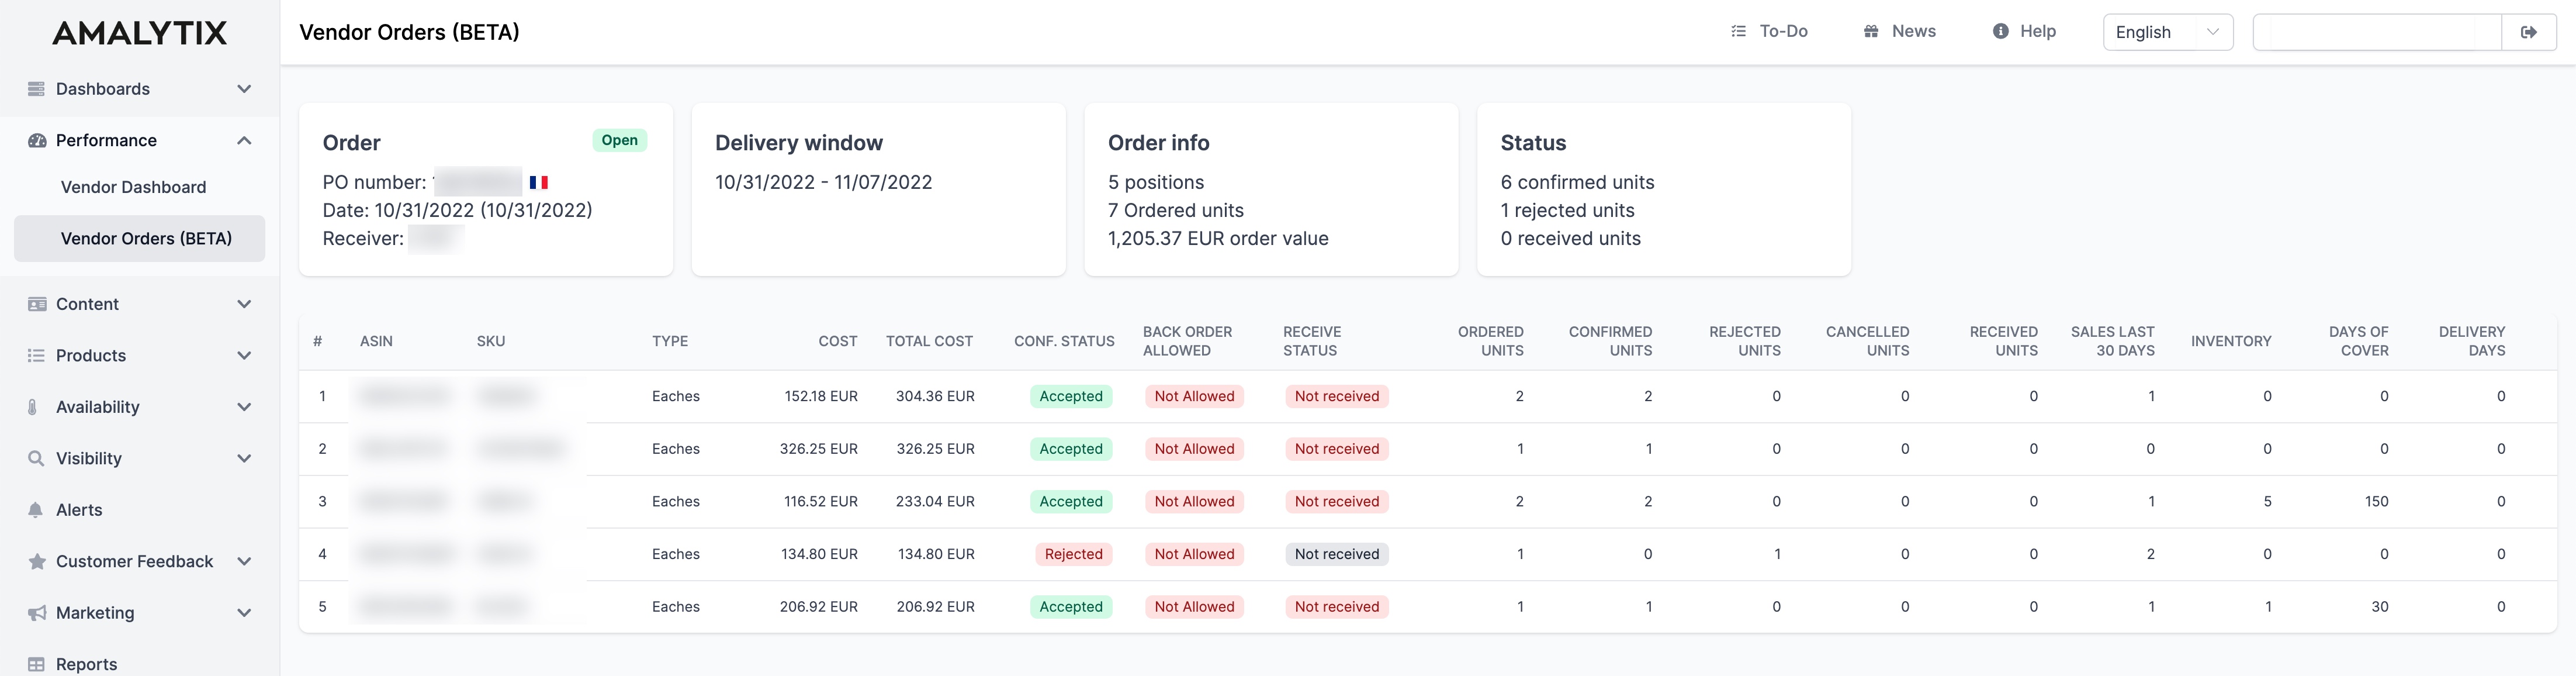Click the Performance gauge icon

tap(37, 140)
